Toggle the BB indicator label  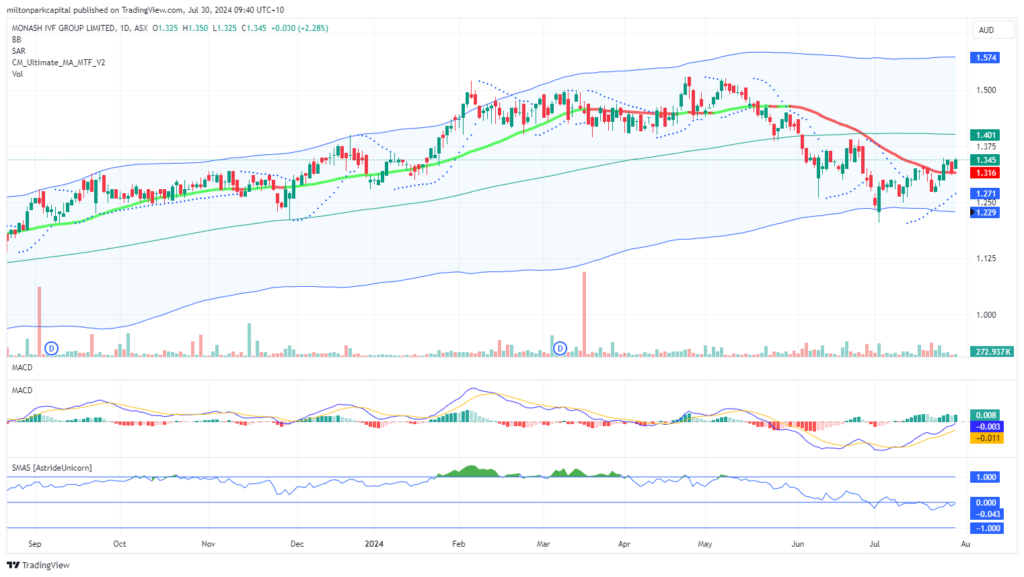16,40
